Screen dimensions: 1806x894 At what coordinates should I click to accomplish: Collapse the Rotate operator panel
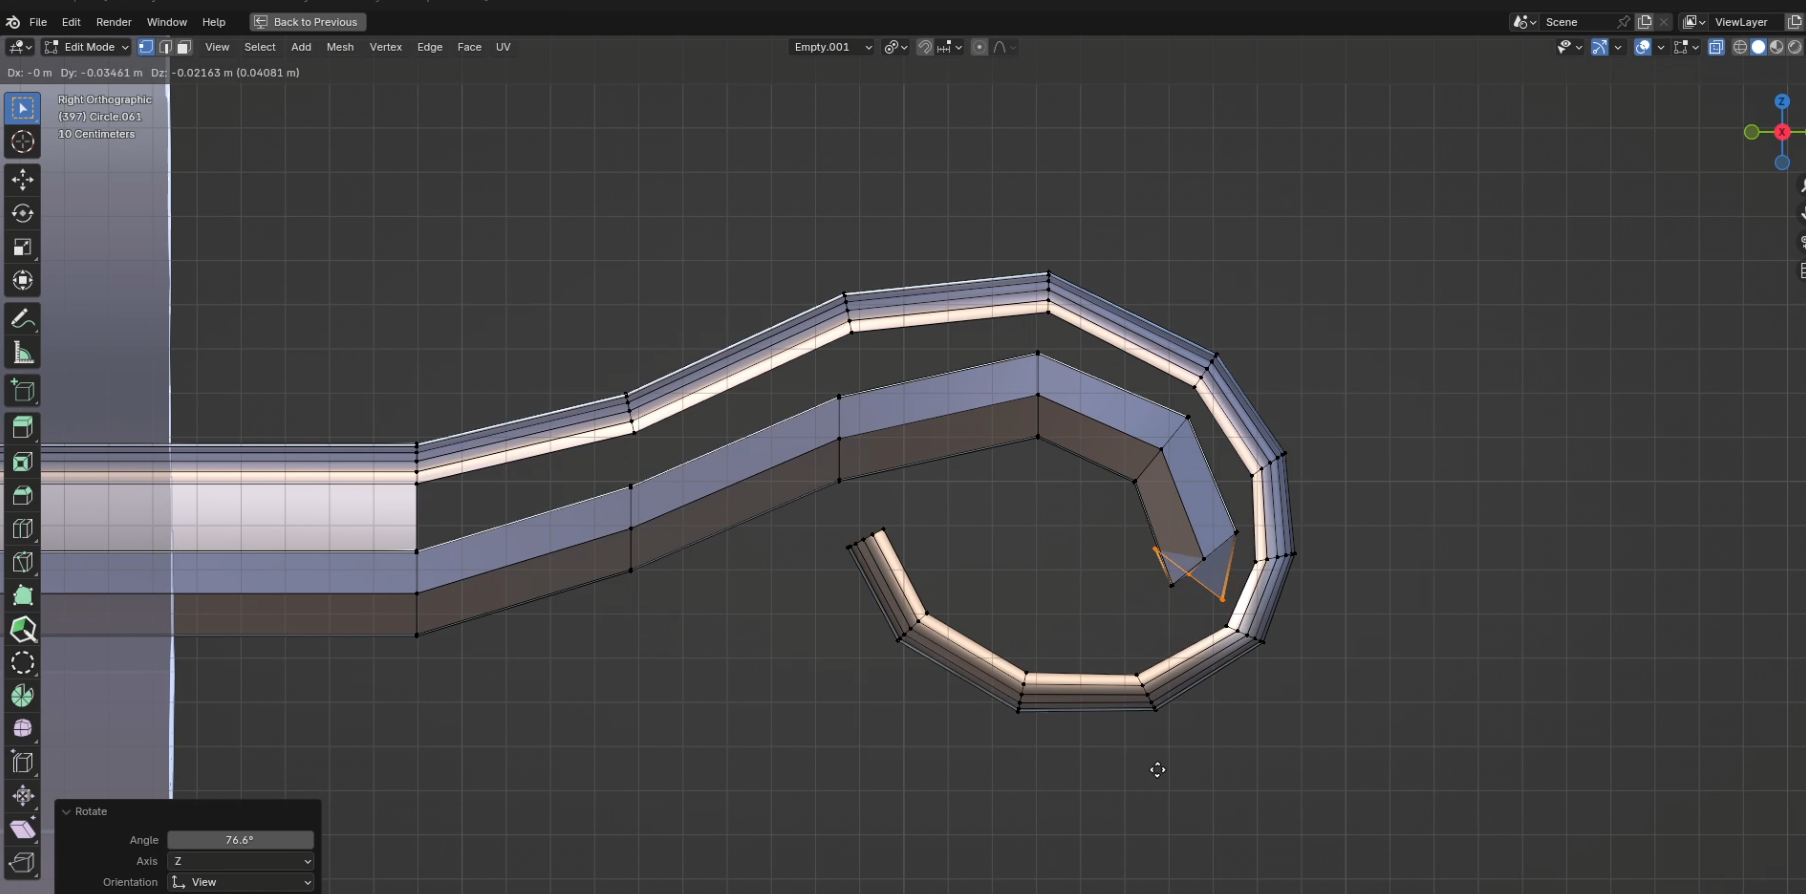pyautogui.click(x=67, y=811)
